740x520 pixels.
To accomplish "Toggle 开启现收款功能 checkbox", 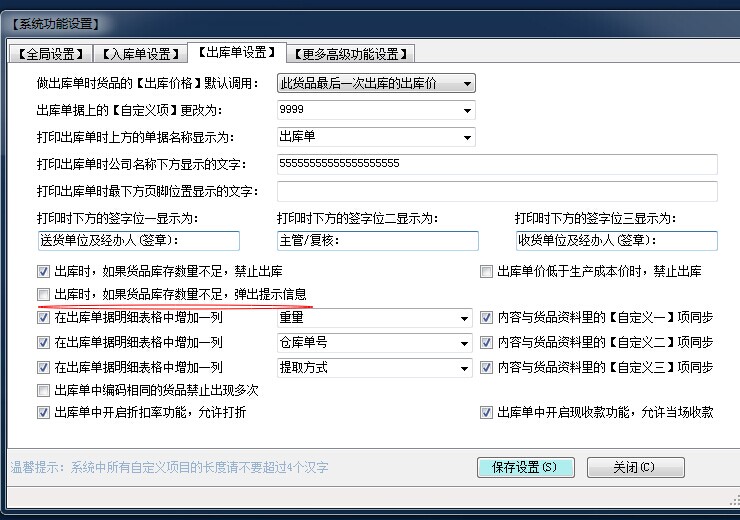I will tap(487, 412).
